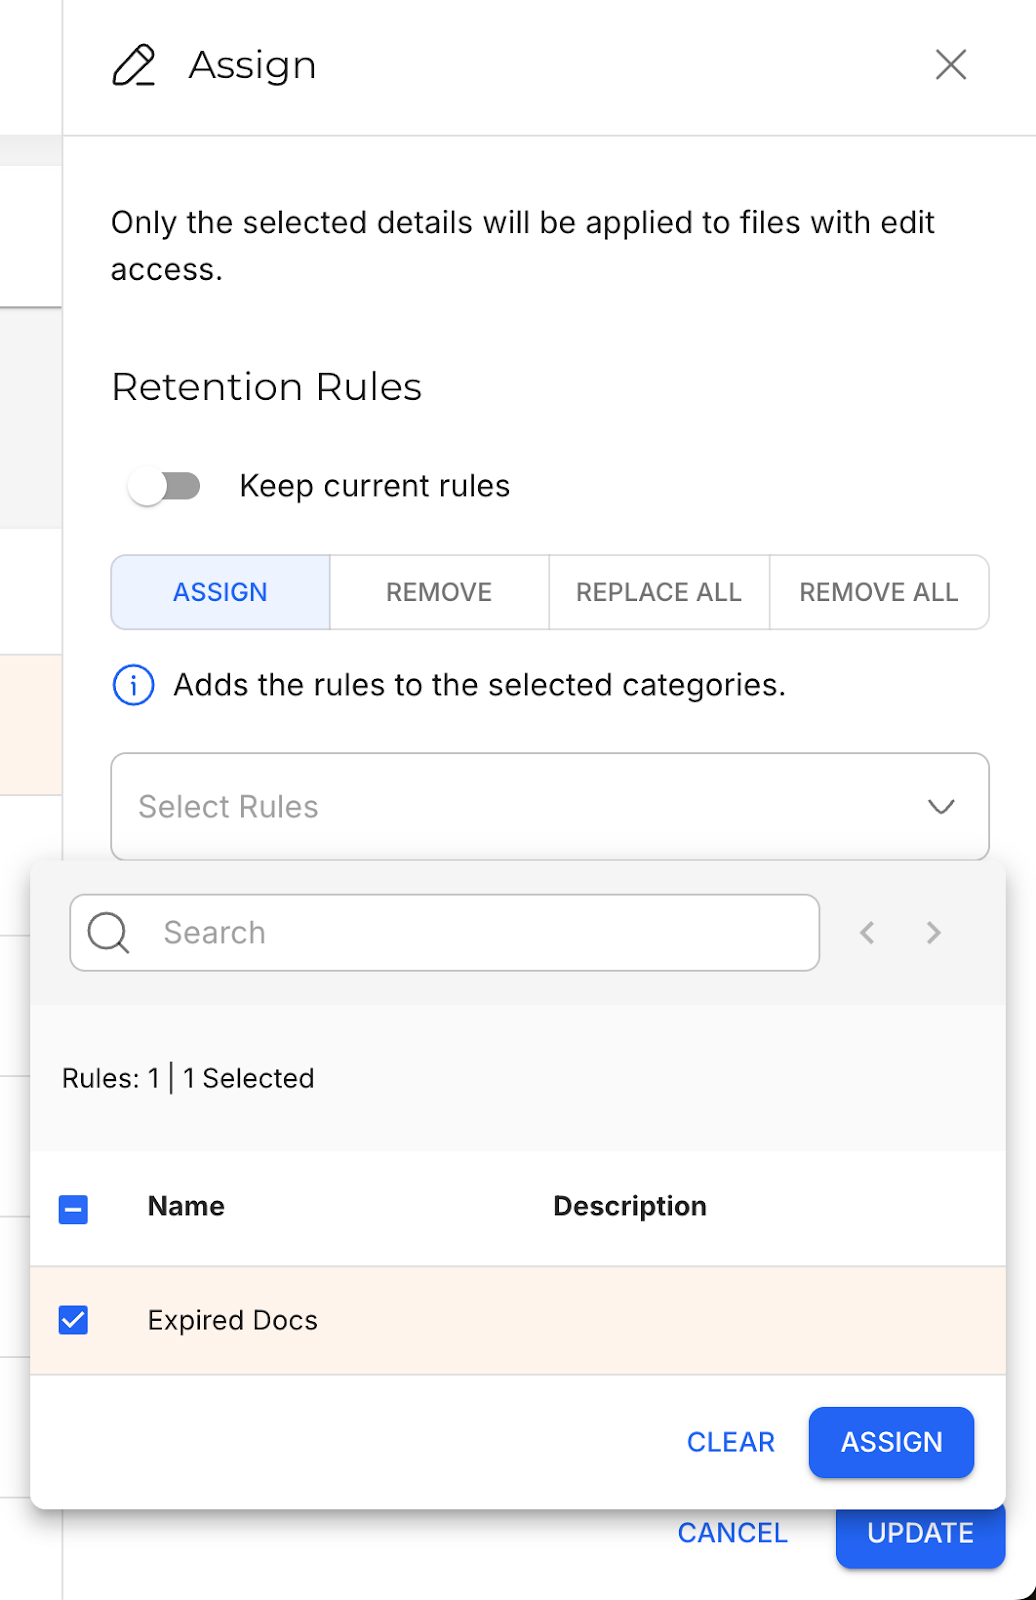Click the Name column header

[186, 1206]
